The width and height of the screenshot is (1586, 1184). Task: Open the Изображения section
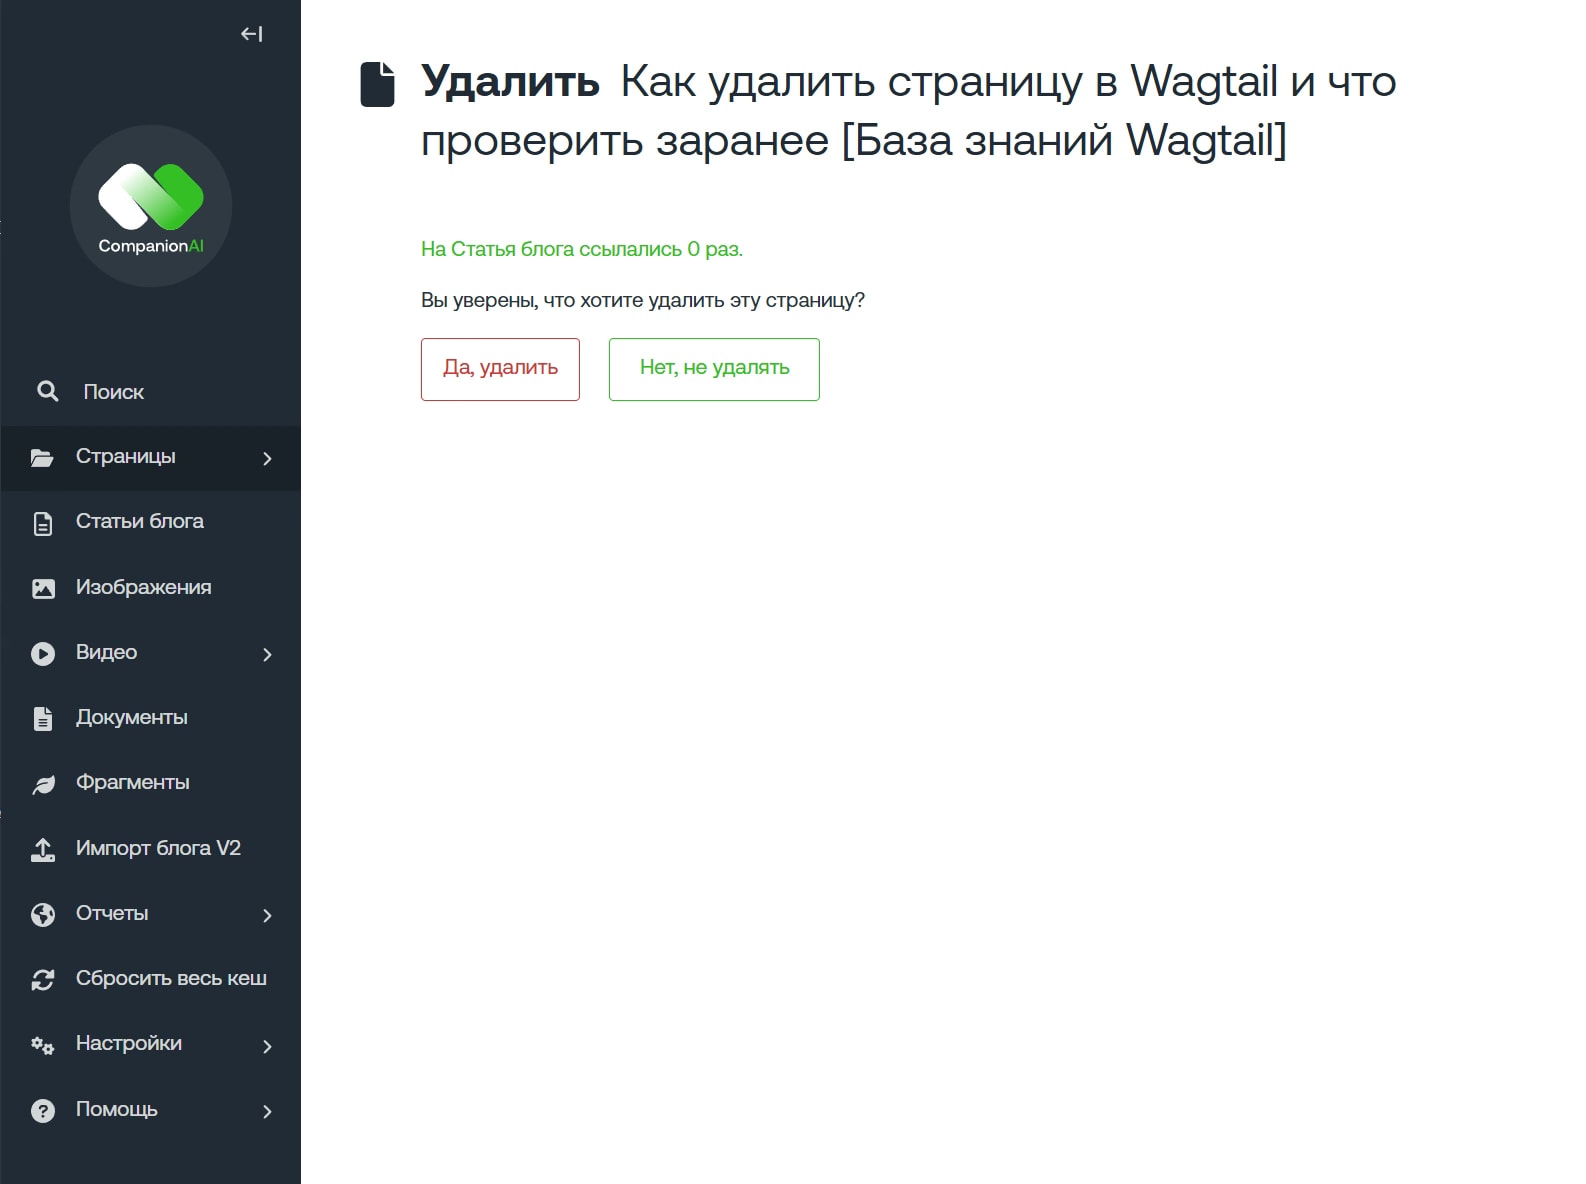(x=150, y=588)
